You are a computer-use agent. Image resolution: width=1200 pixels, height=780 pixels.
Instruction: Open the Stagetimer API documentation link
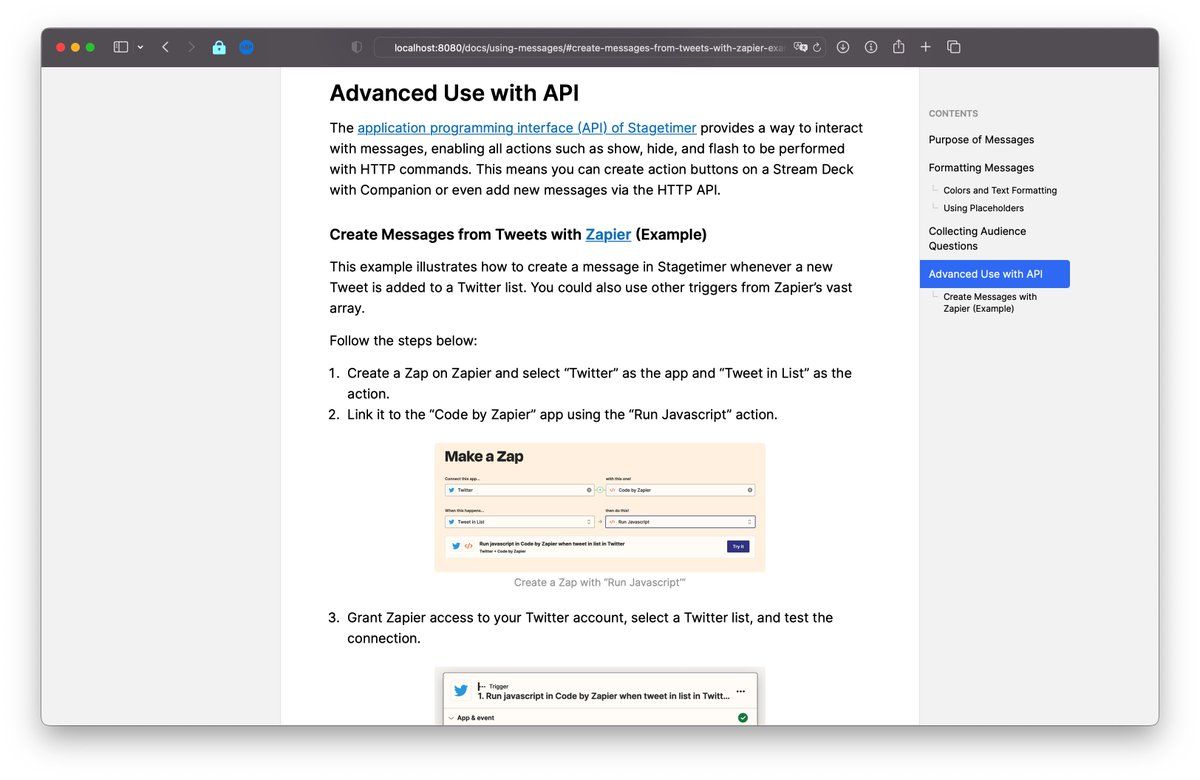click(x=527, y=128)
